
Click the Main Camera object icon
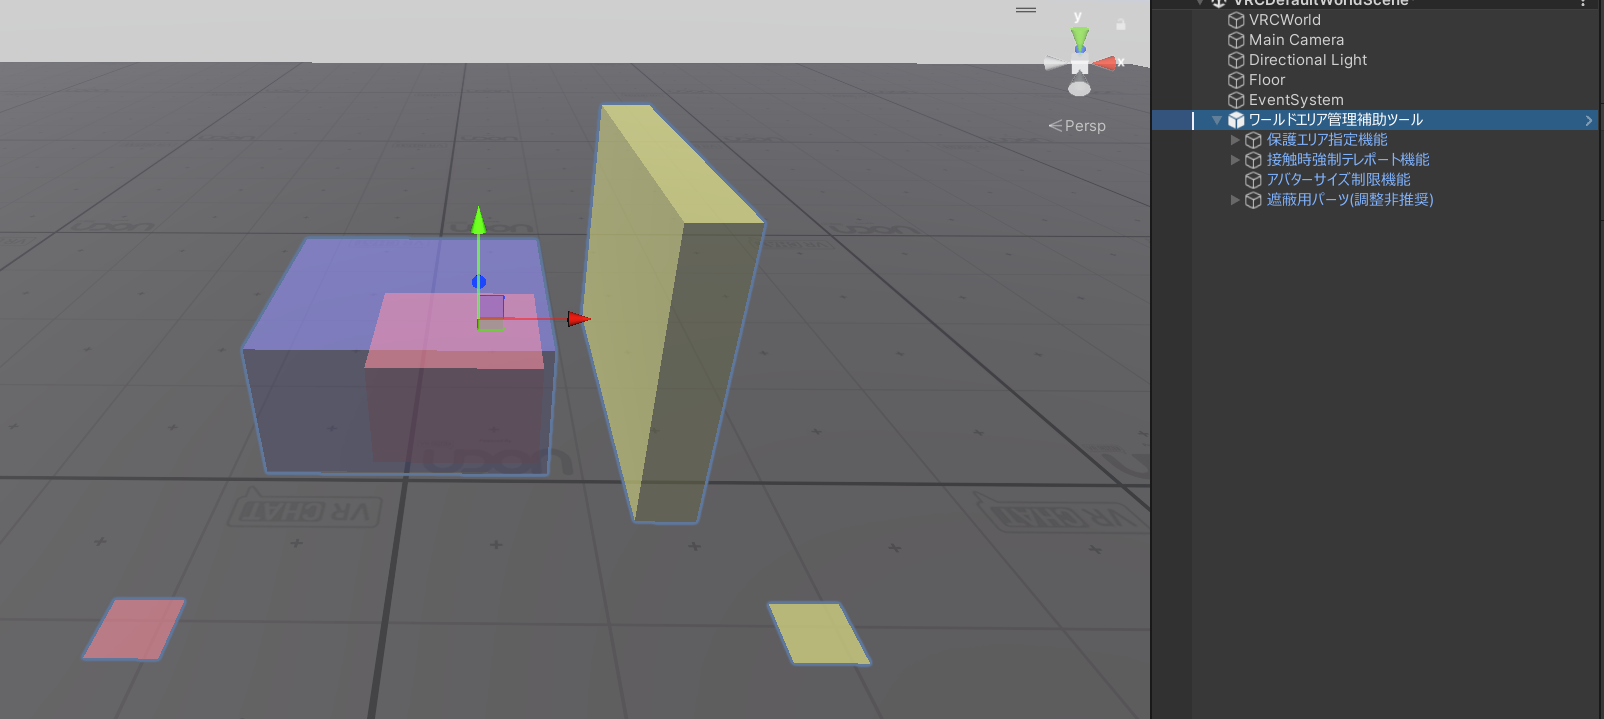[x=1236, y=40]
